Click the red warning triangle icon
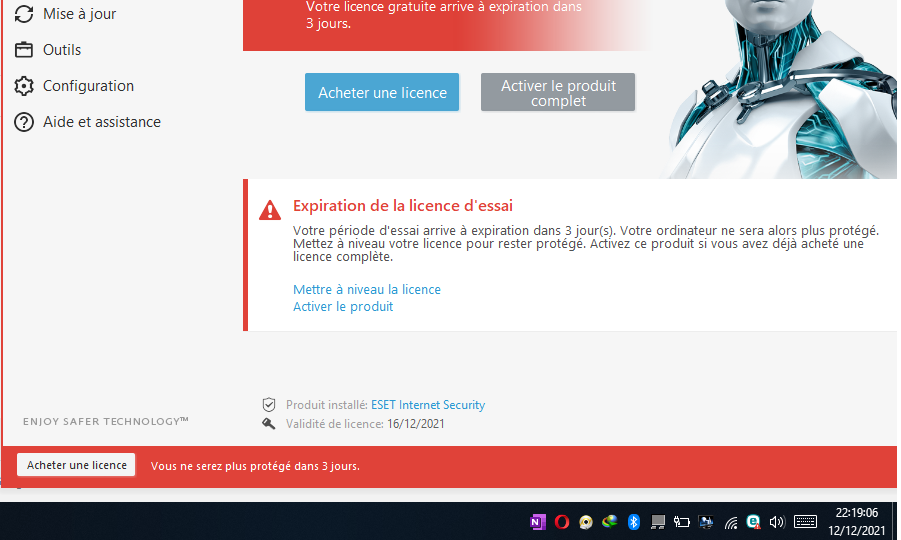The width and height of the screenshot is (901, 540). pos(269,210)
